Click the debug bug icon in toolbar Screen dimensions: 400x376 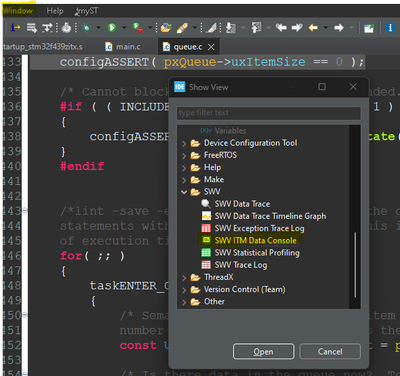click(86, 28)
